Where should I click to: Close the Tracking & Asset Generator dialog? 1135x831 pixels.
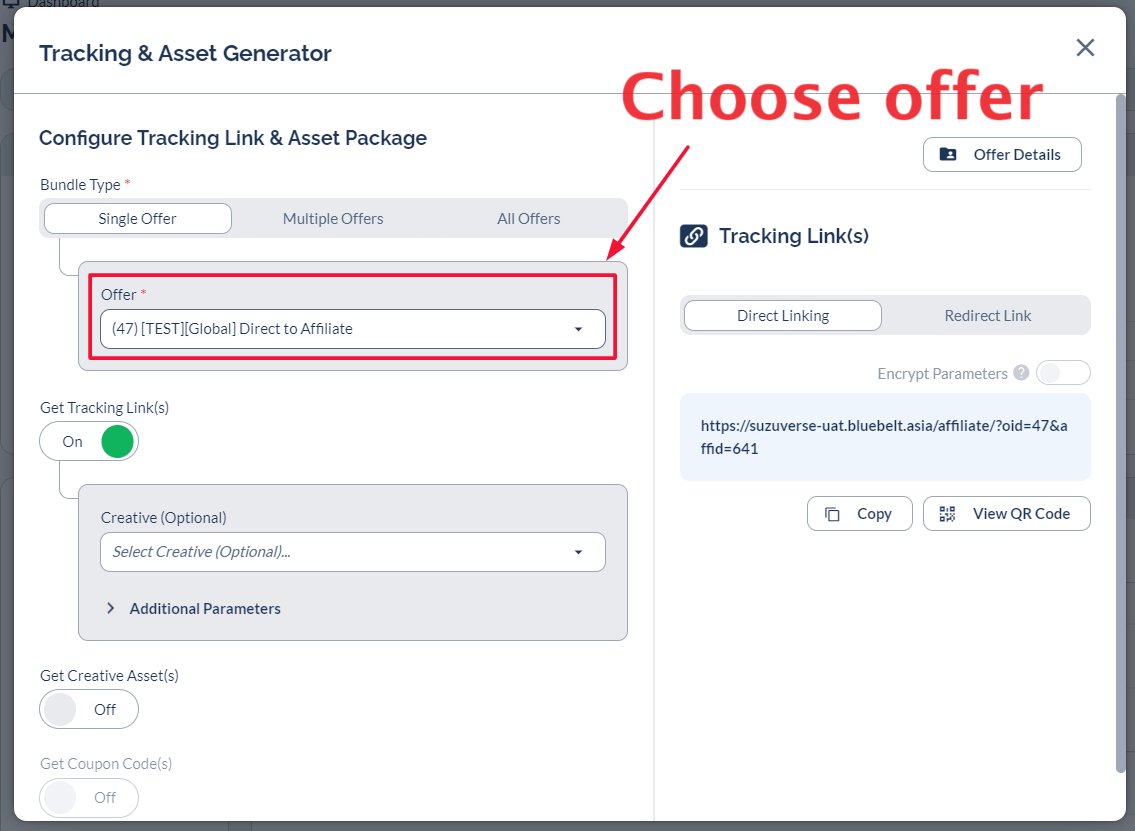point(1085,48)
